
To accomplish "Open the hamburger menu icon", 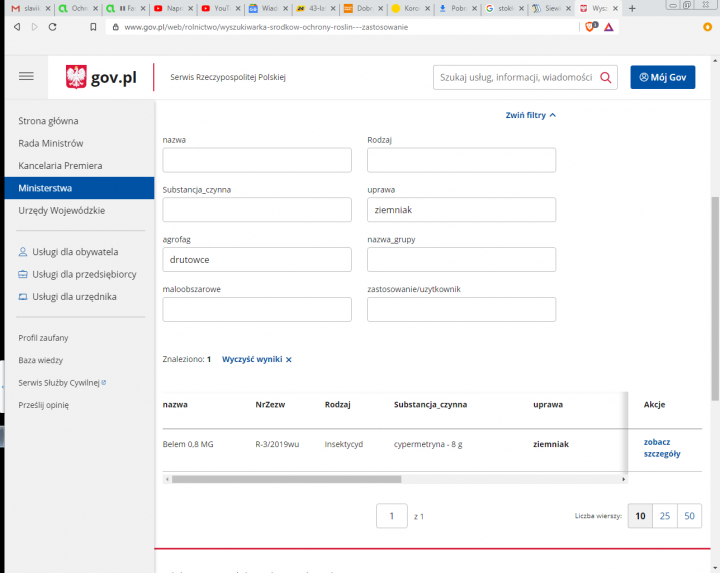I will [26, 77].
